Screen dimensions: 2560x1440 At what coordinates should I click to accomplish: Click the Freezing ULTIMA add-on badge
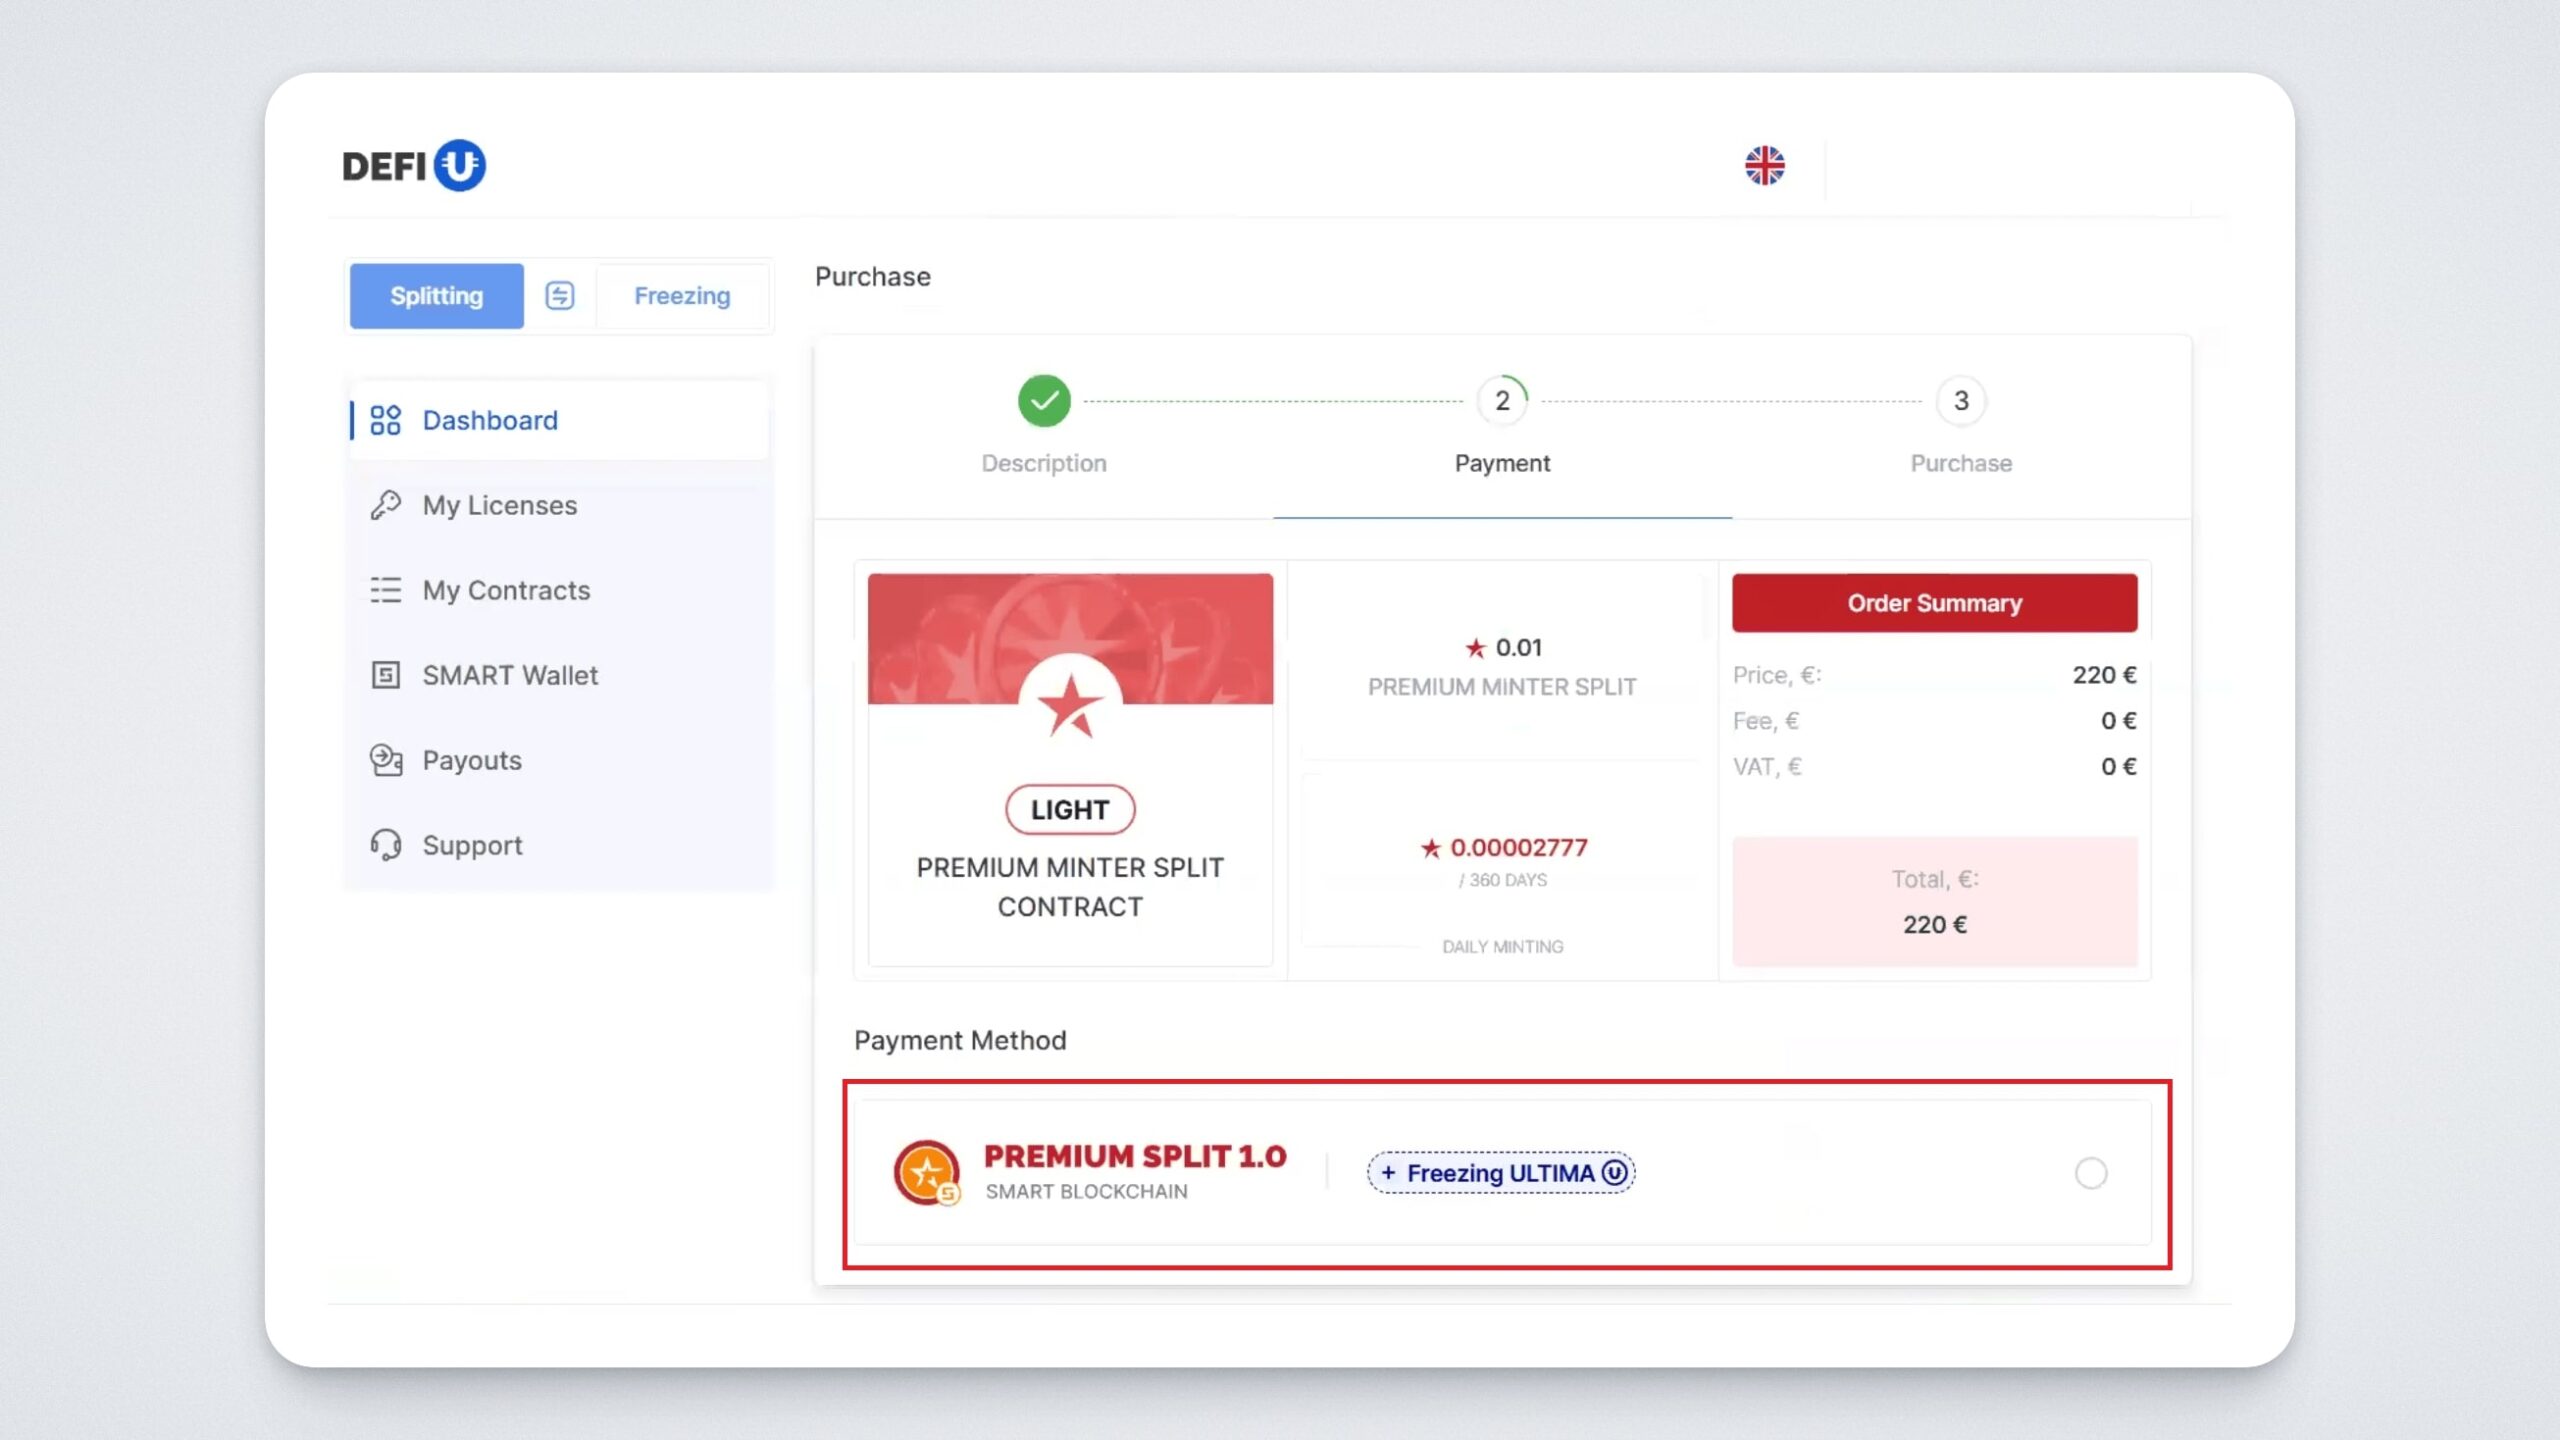coord(1500,1172)
